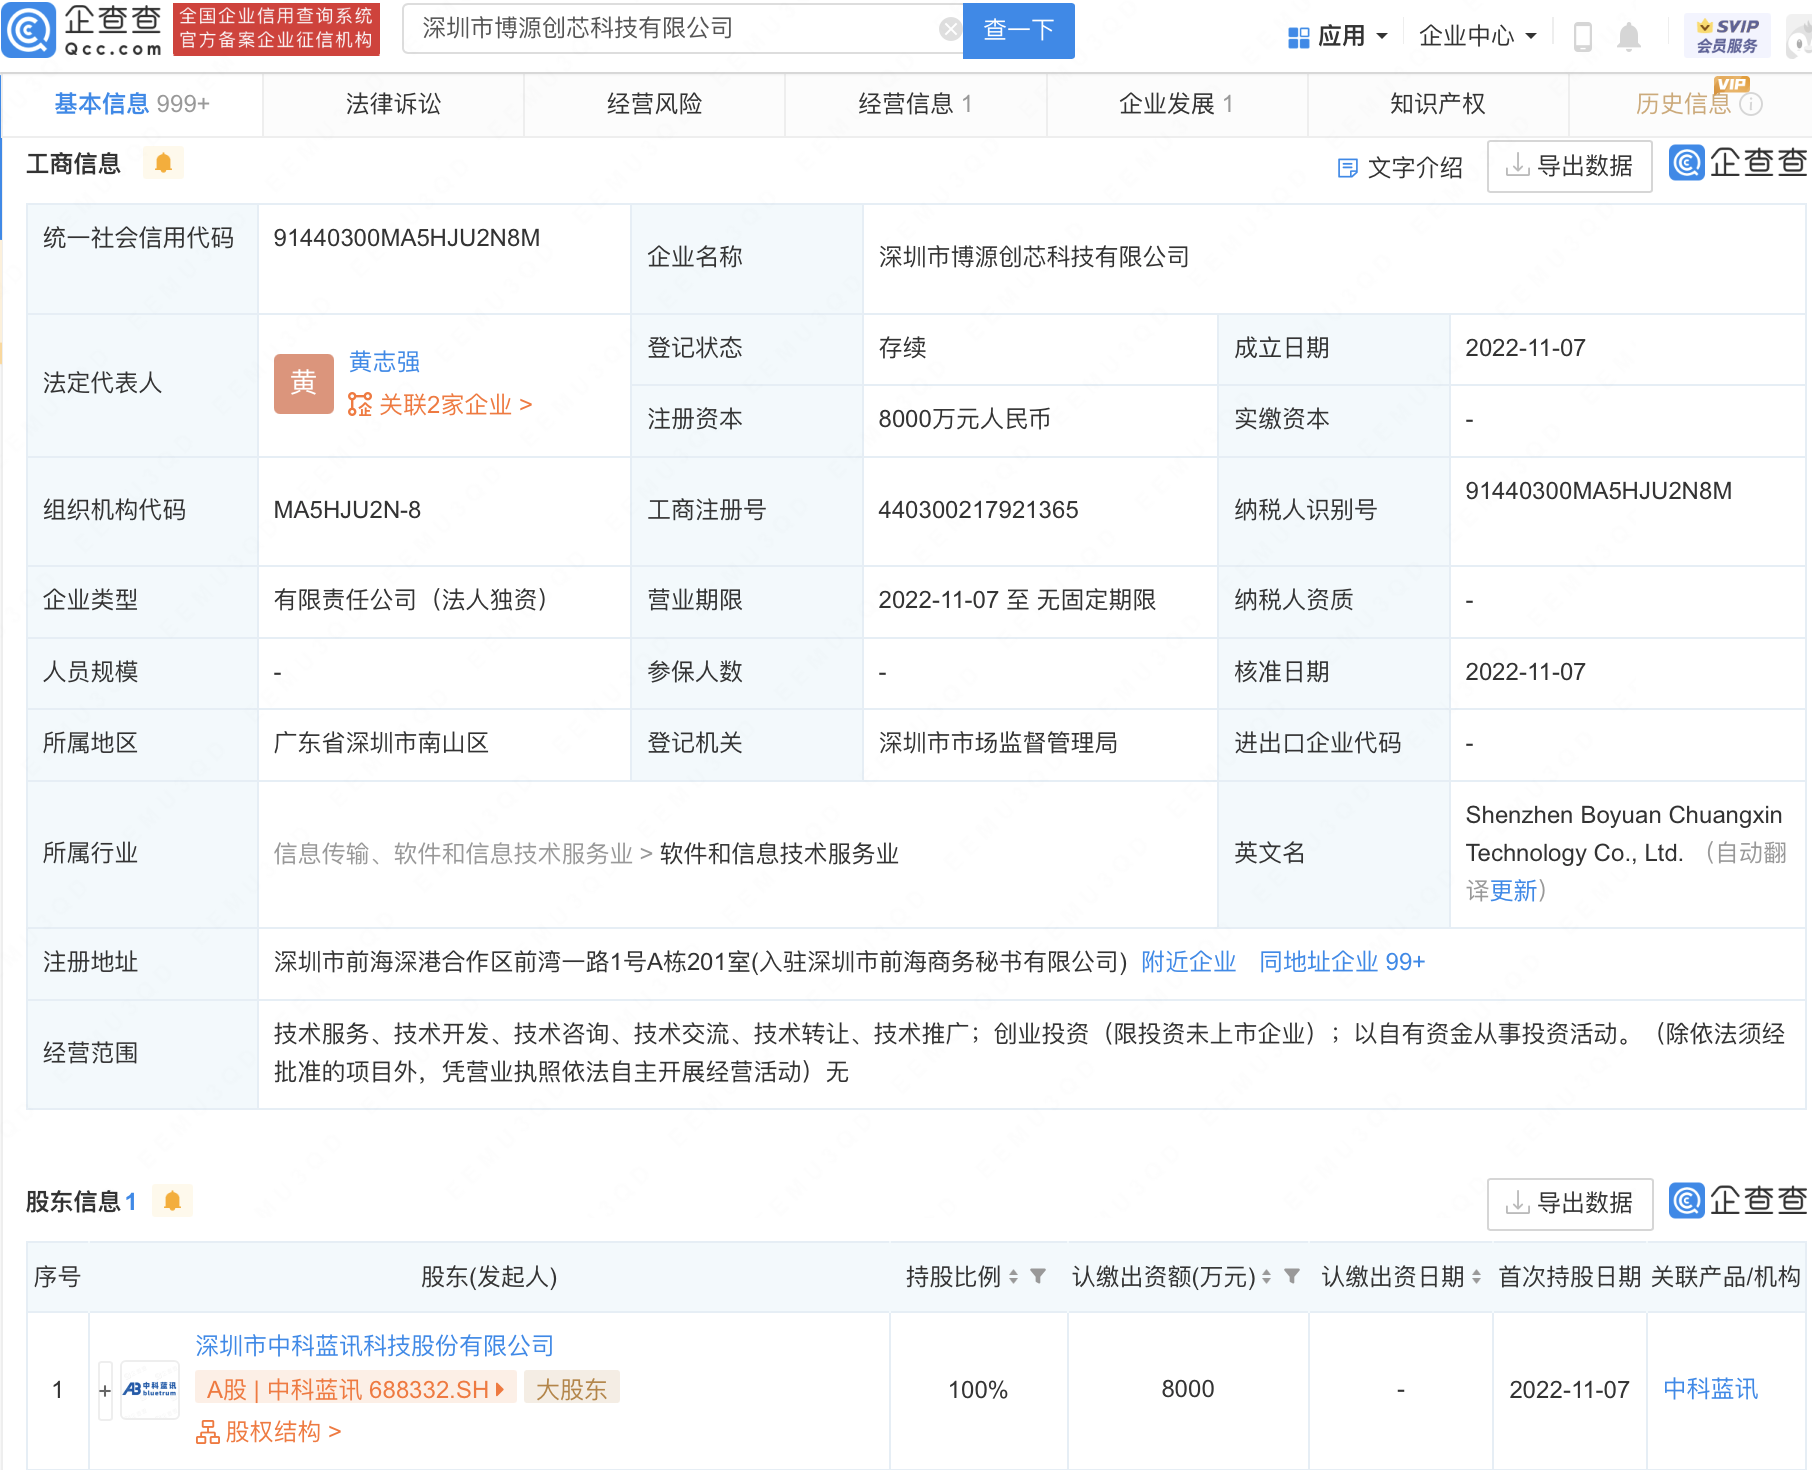Viewport: 1812px width, 1470px height.
Task: Click 工商注册号 440300217921365 value
Action: [x=978, y=510]
